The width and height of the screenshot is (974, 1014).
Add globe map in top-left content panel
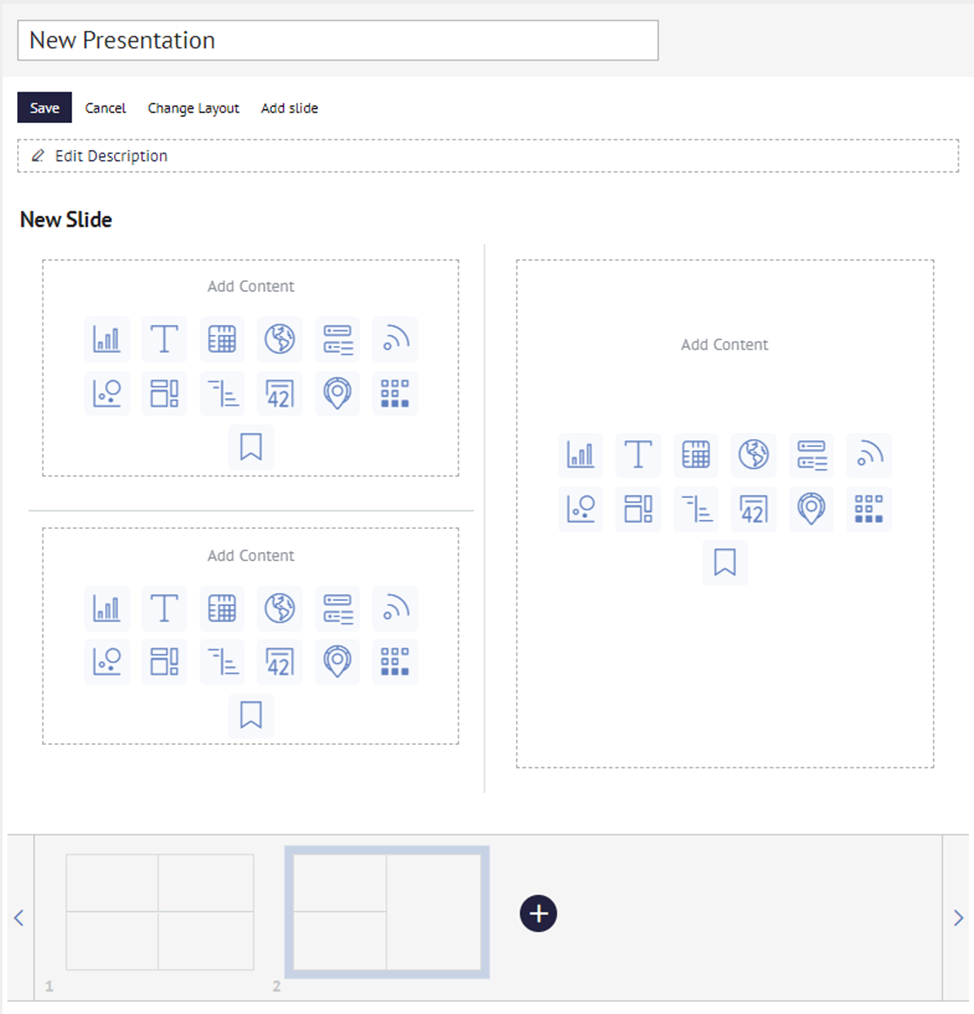pos(279,339)
